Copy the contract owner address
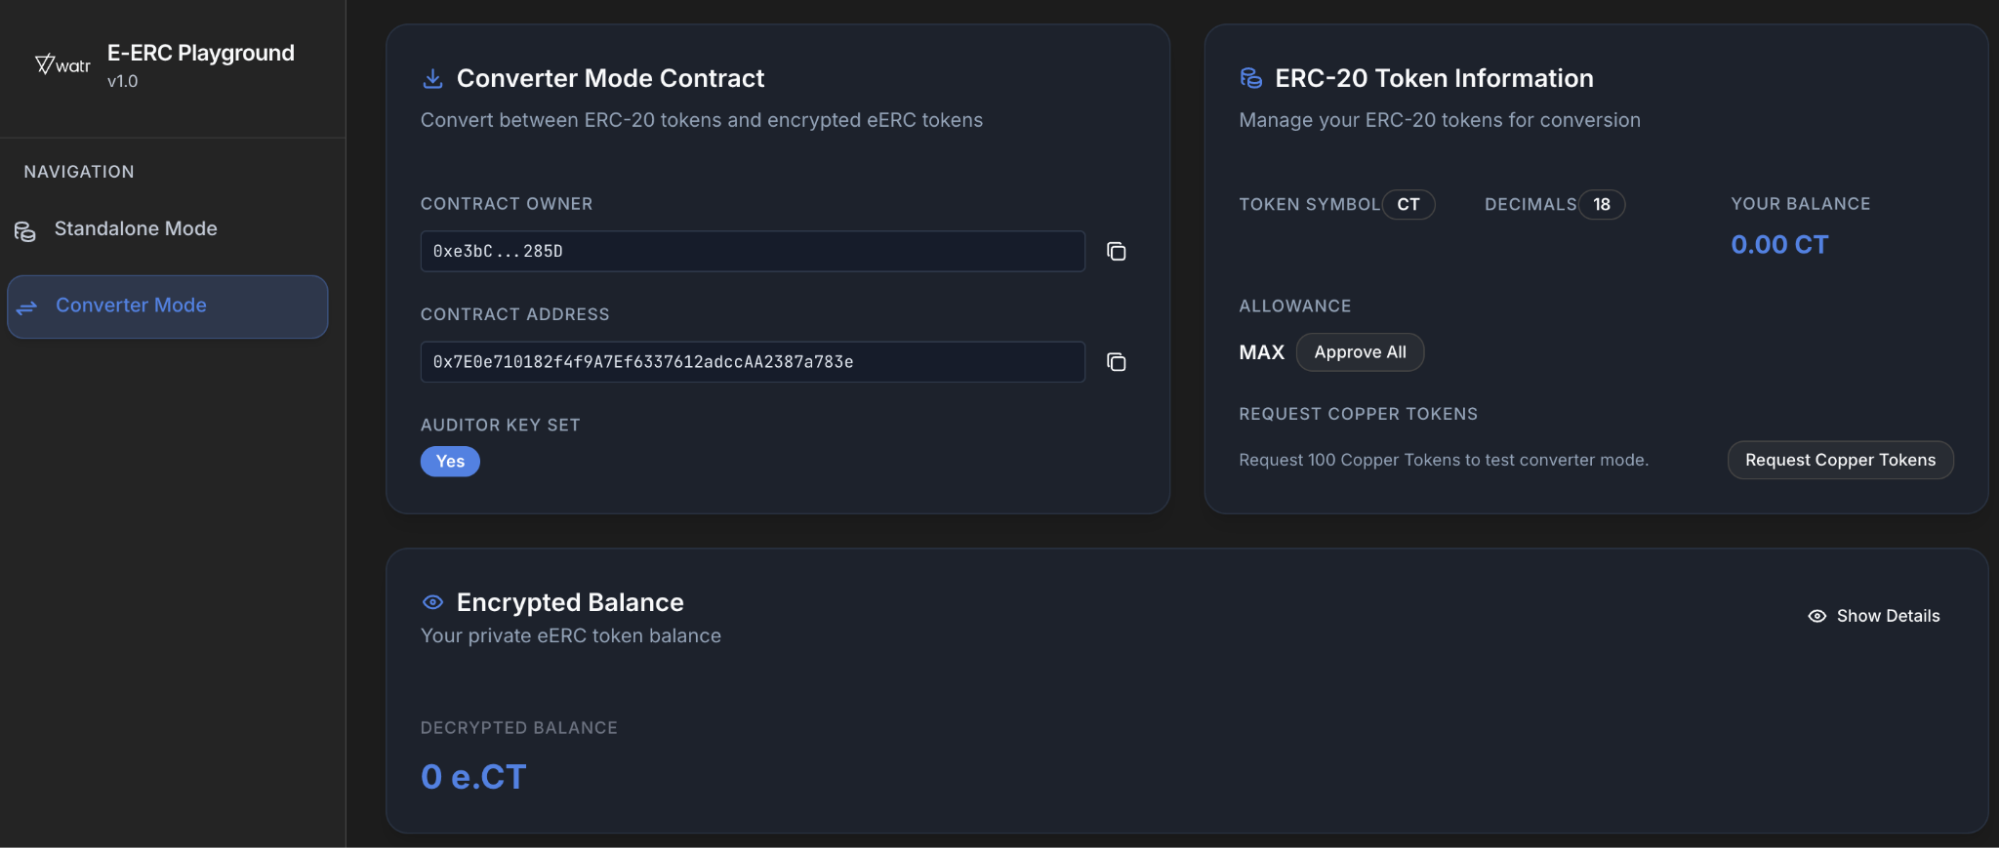This screenshot has height=849, width=1999. (1116, 252)
